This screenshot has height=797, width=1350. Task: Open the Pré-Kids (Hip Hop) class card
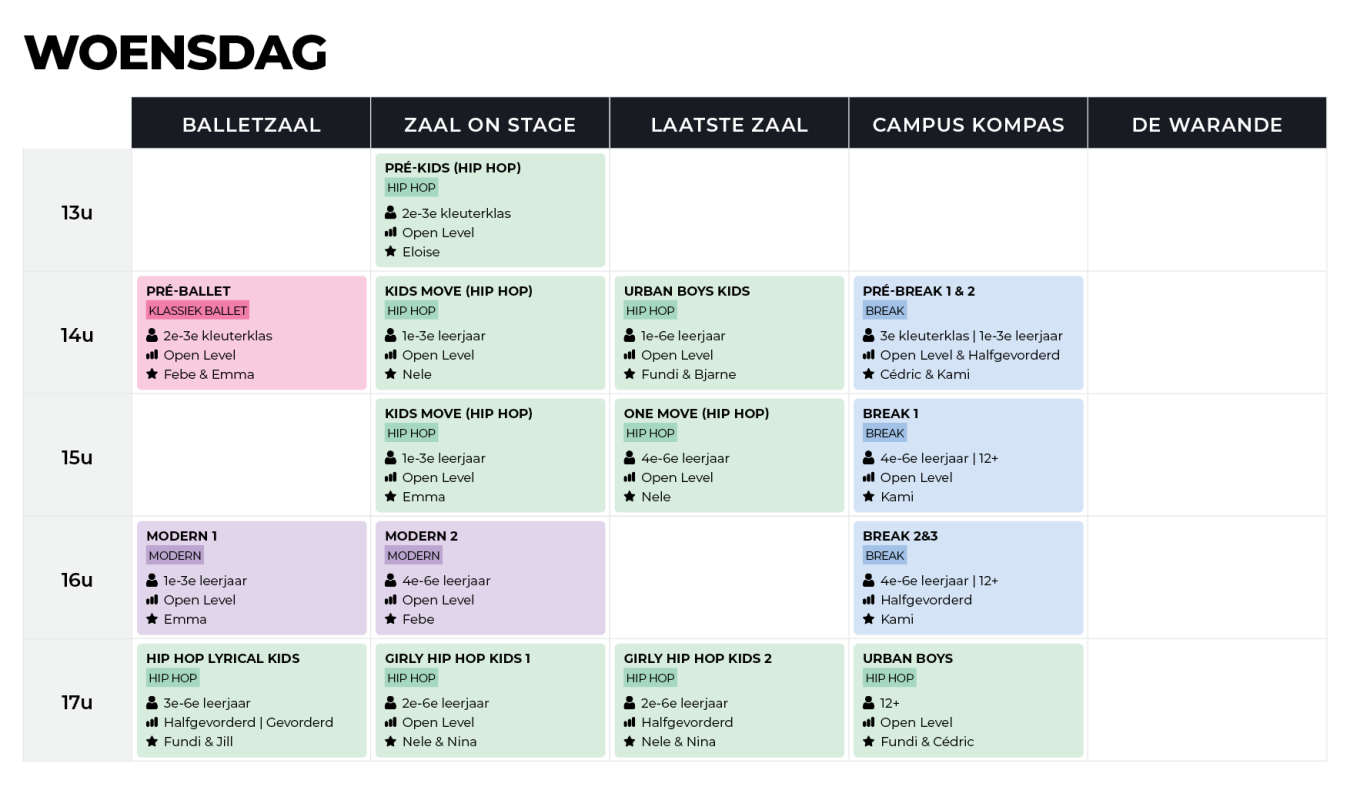(x=490, y=210)
